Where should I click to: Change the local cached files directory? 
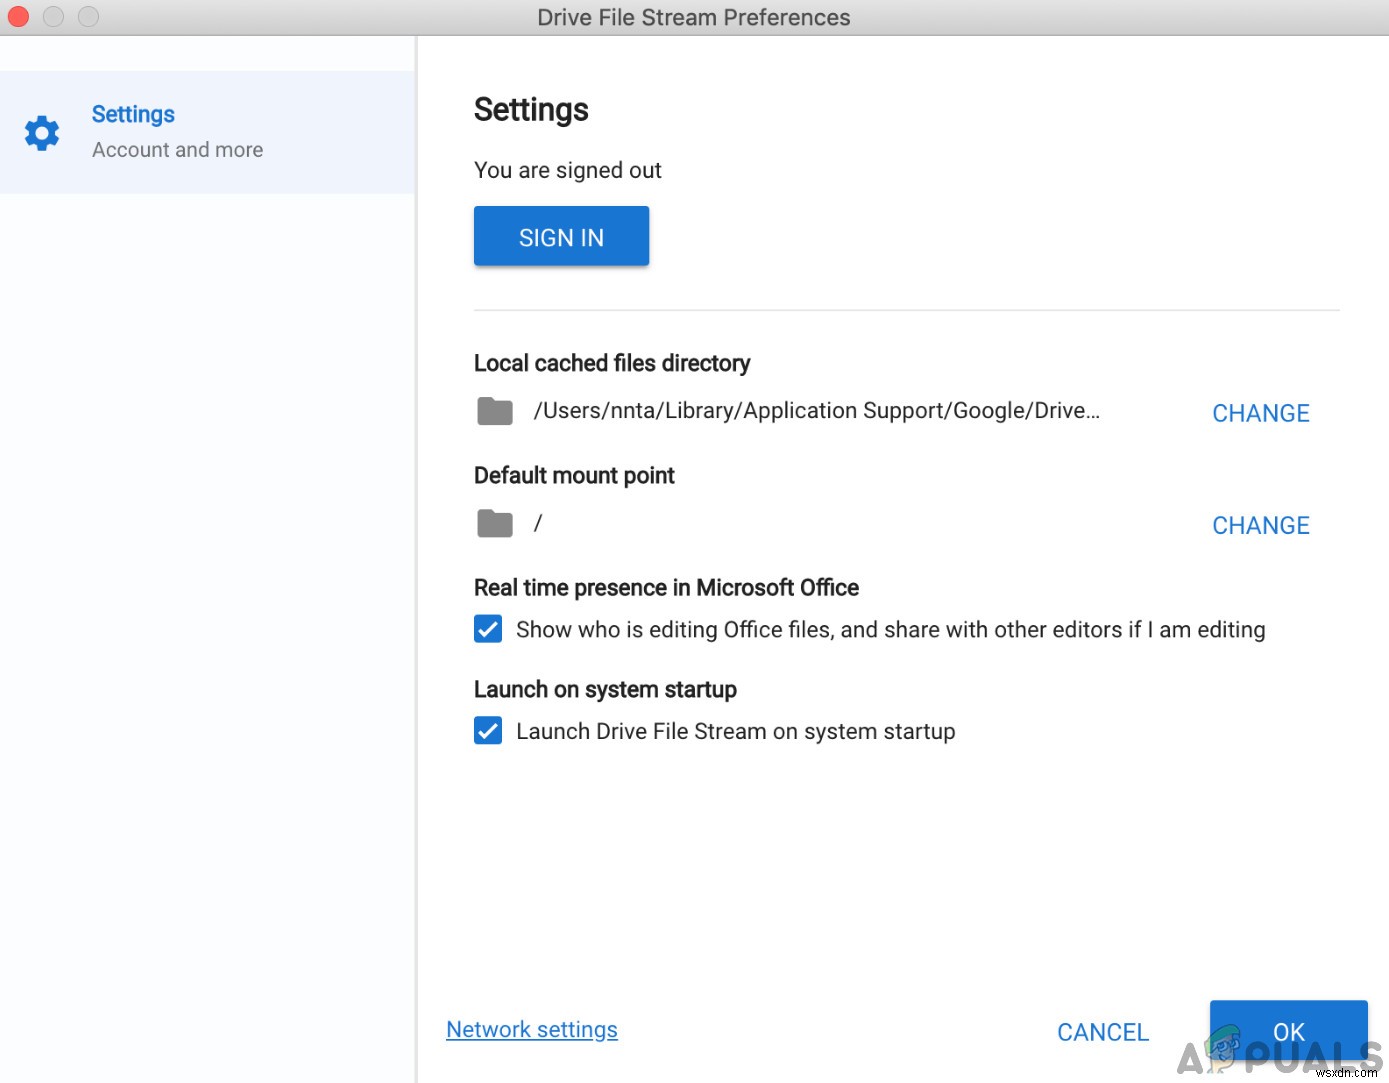point(1260,413)
